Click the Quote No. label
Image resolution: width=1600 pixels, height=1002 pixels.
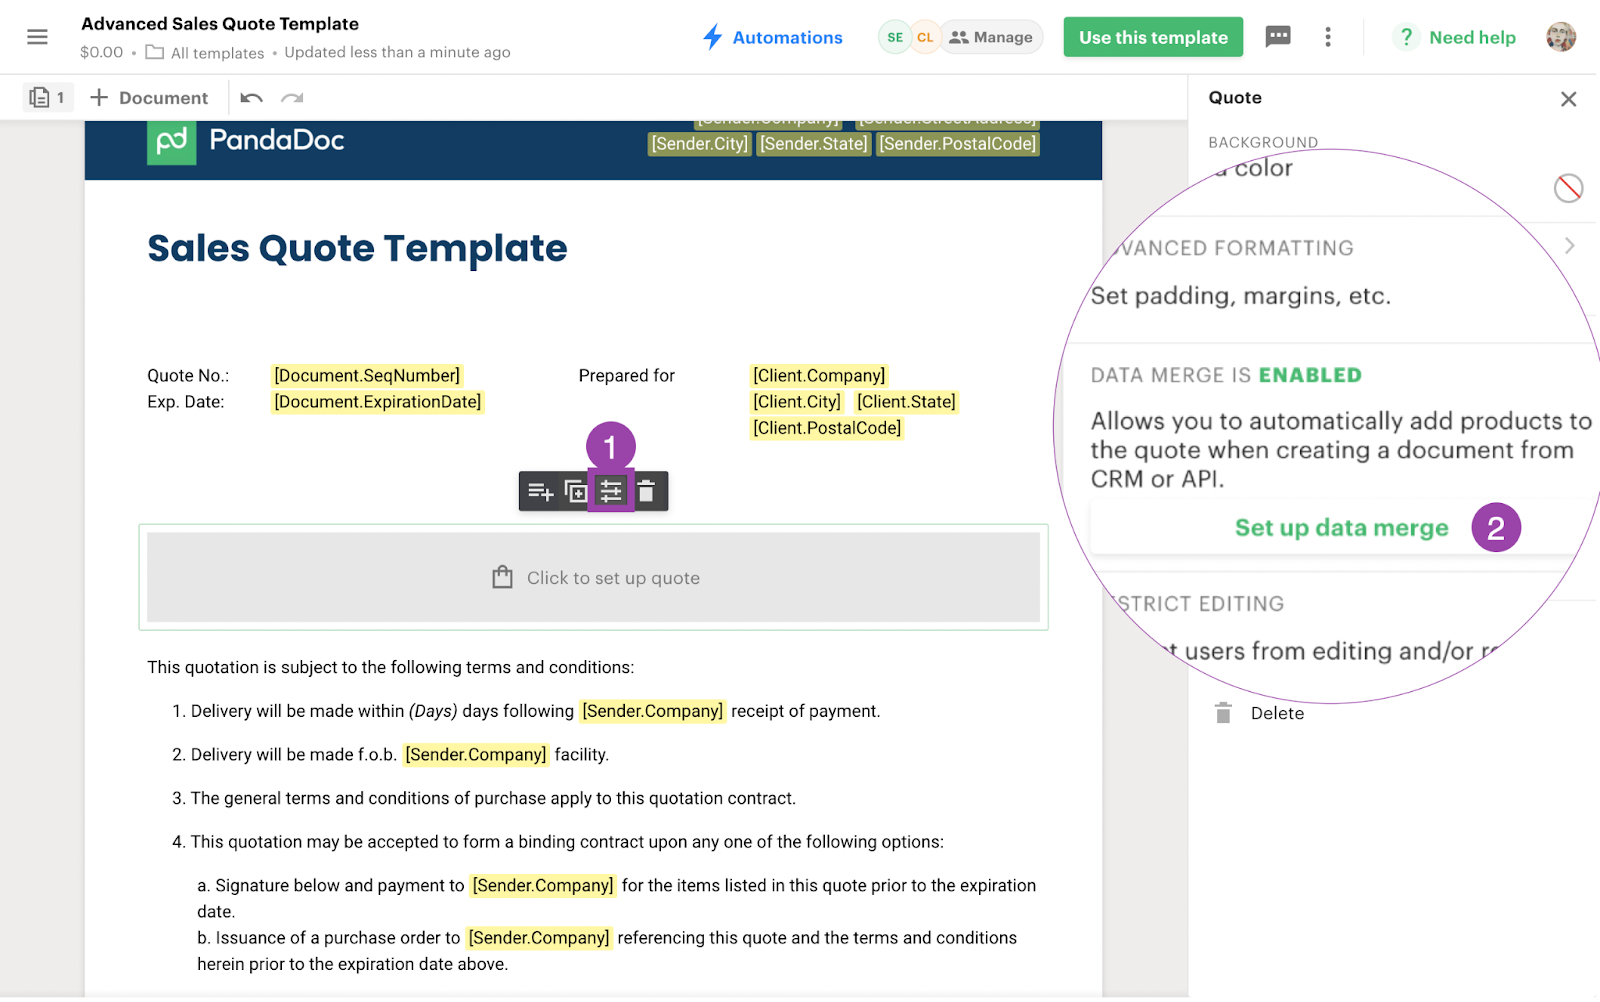(x=188, y=376)
